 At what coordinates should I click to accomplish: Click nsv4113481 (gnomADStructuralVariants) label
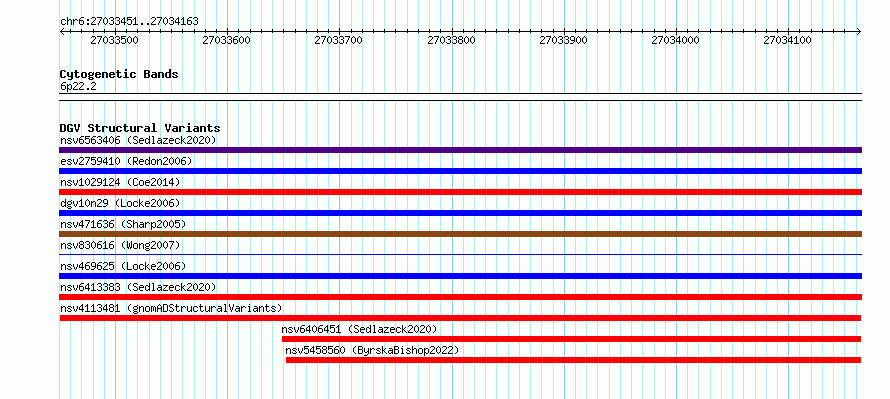click(x=171, y=308)
